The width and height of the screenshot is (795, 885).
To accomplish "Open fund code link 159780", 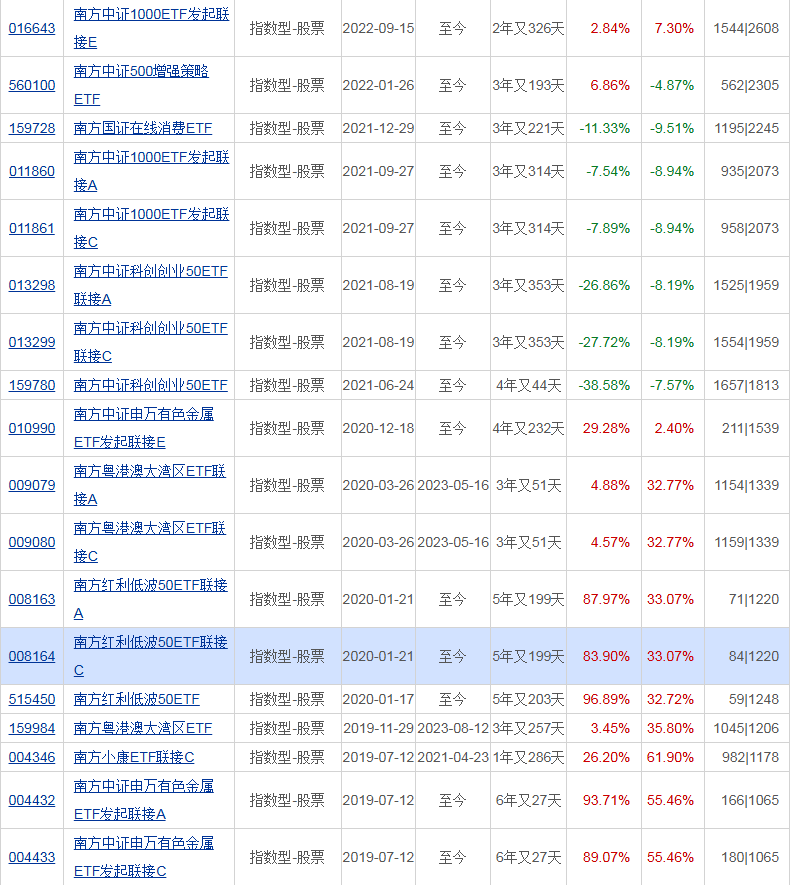I will coord(32,385).
